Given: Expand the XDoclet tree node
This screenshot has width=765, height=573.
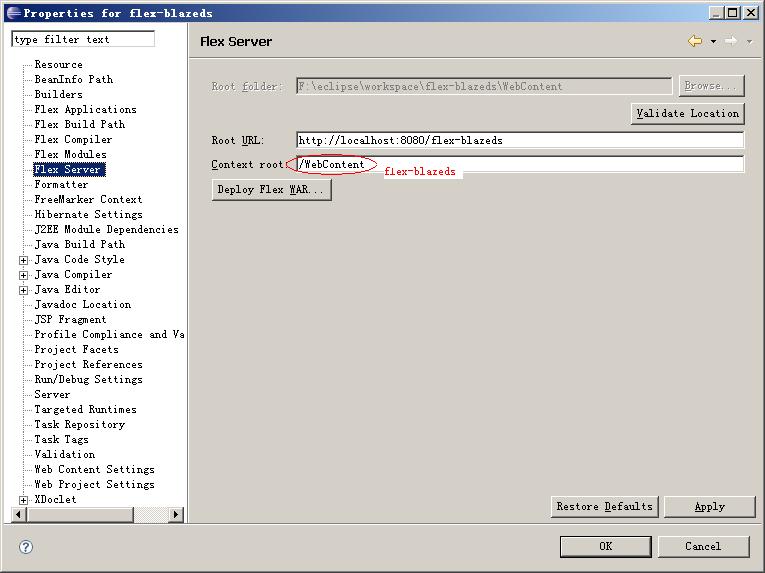Looking at the screenshot, I should [23, 500].
